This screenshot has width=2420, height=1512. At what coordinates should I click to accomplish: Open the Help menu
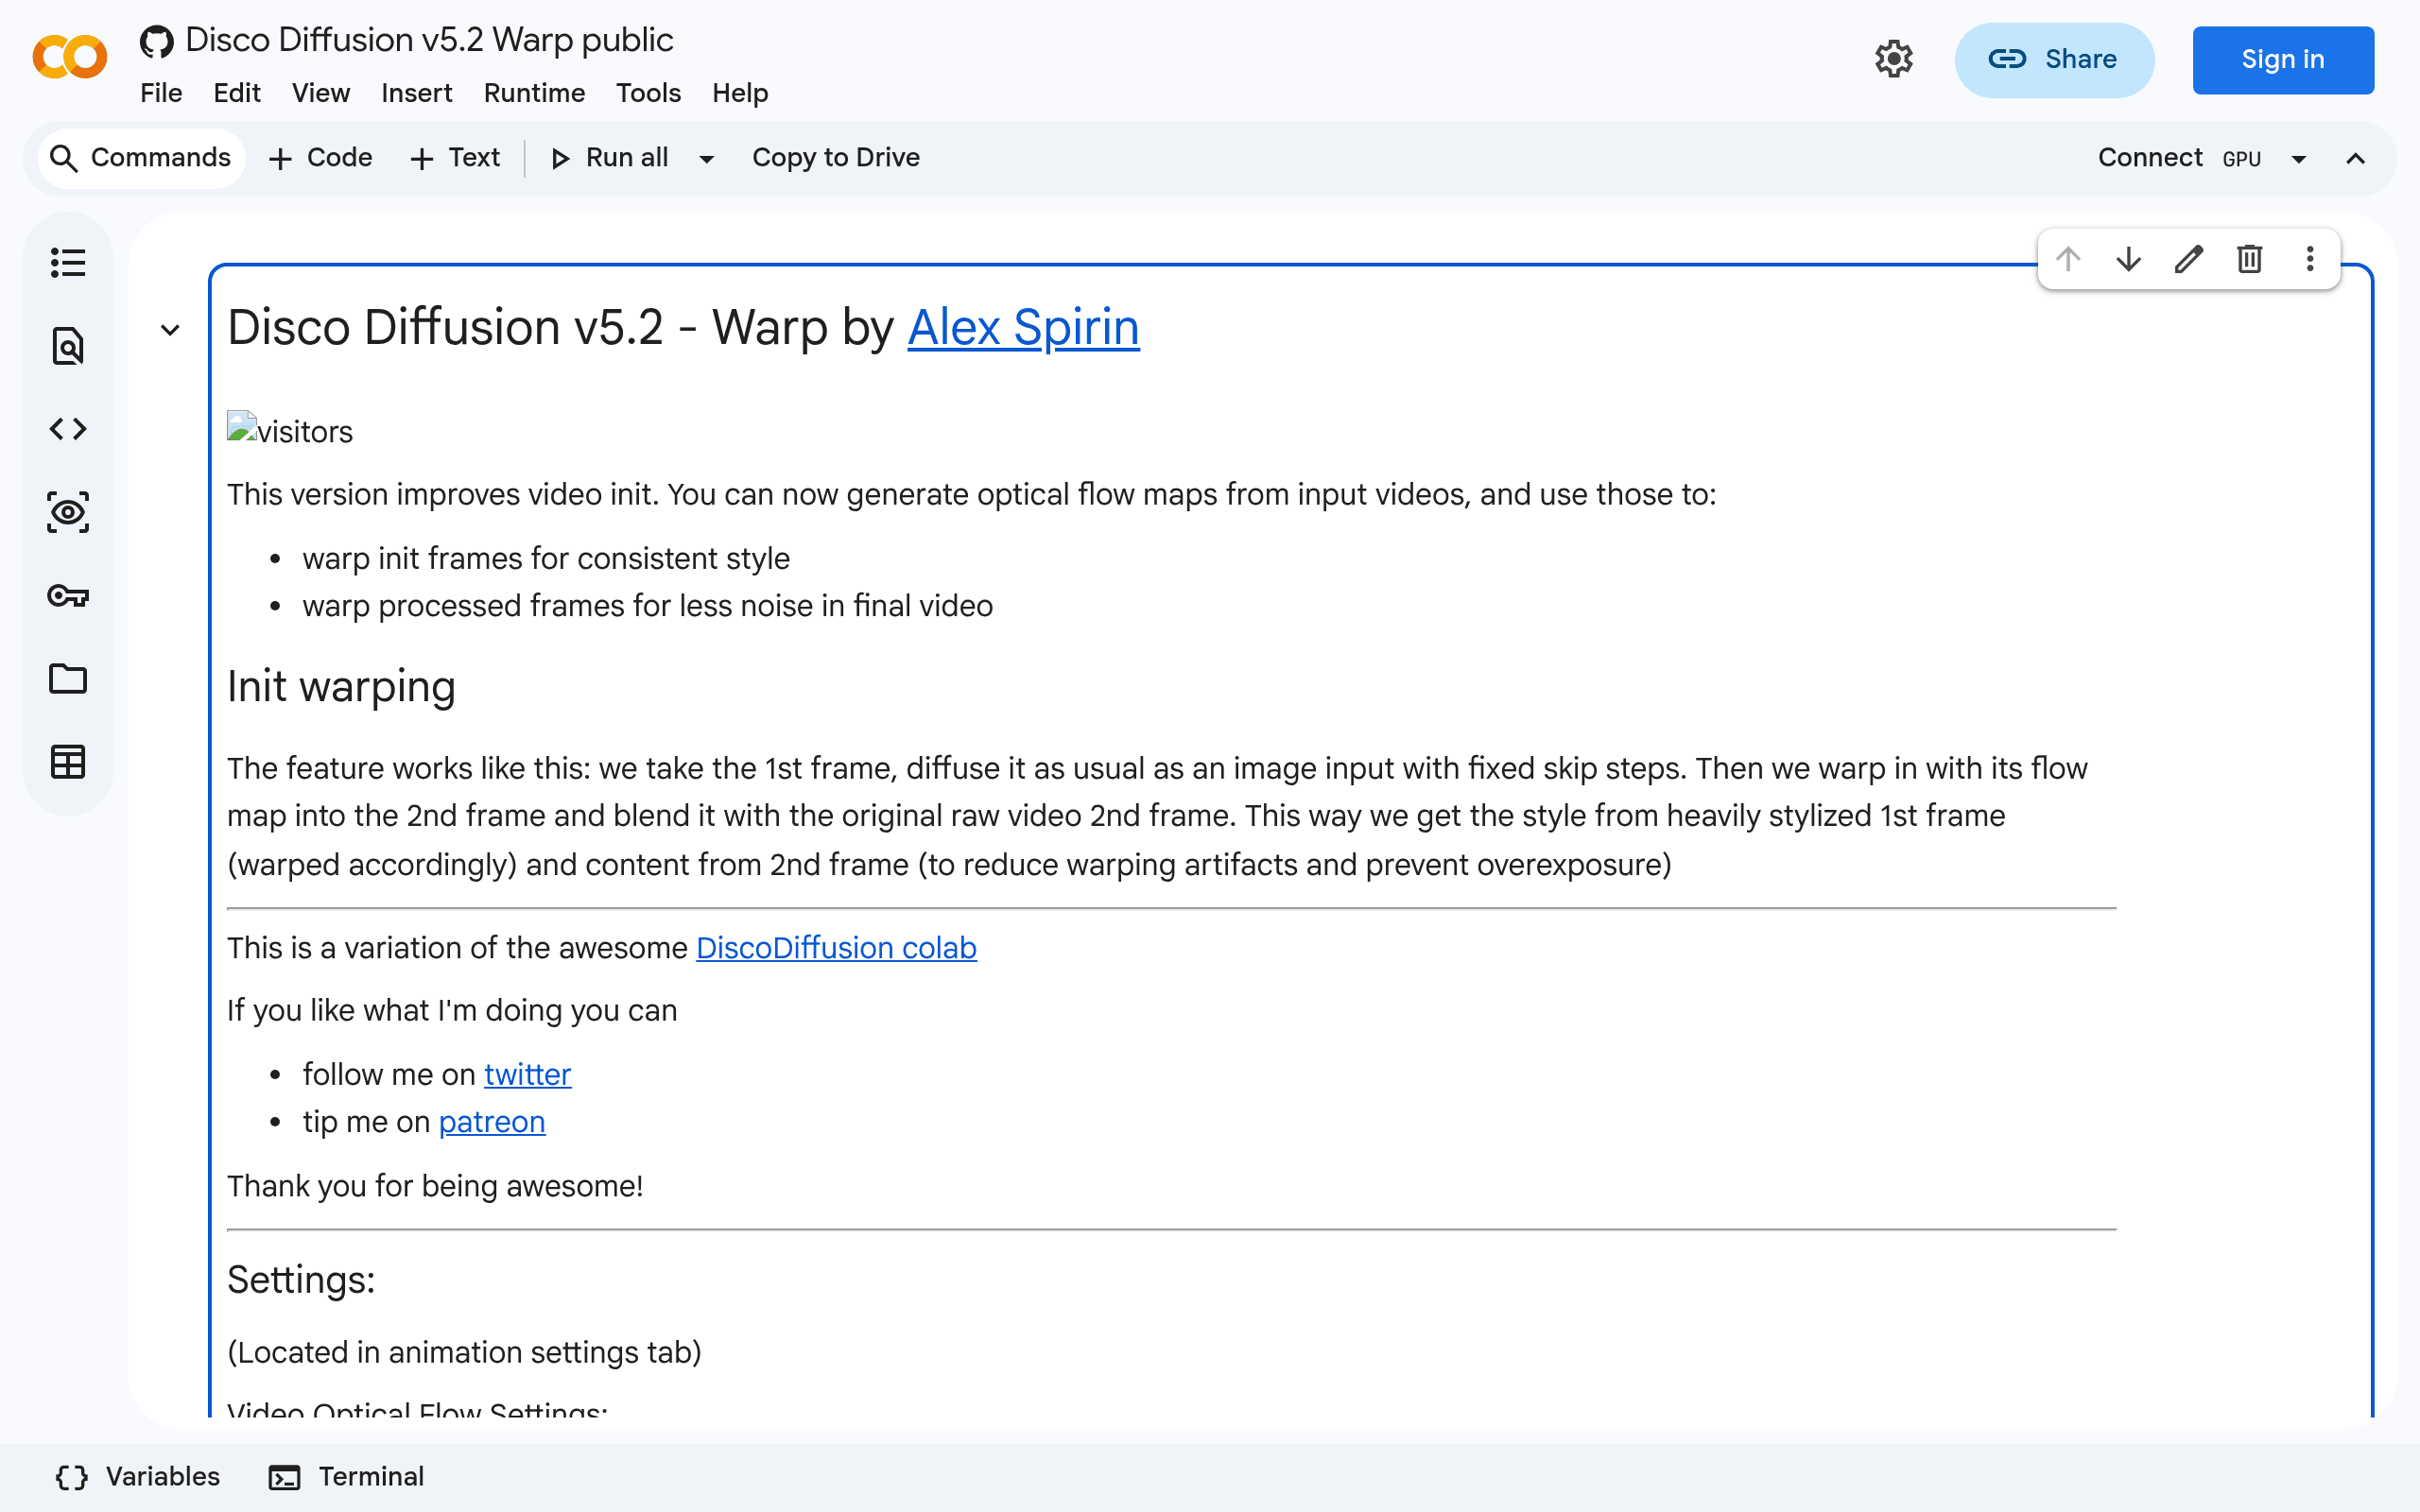pyautogui.click(x=740, y=93)
